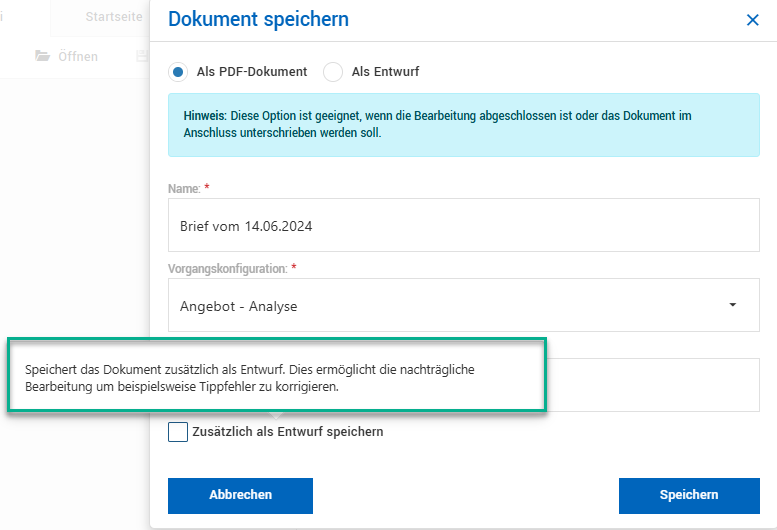
Task: Click the folder icon beside Öffnen
Action: click(x=43, y=56)
